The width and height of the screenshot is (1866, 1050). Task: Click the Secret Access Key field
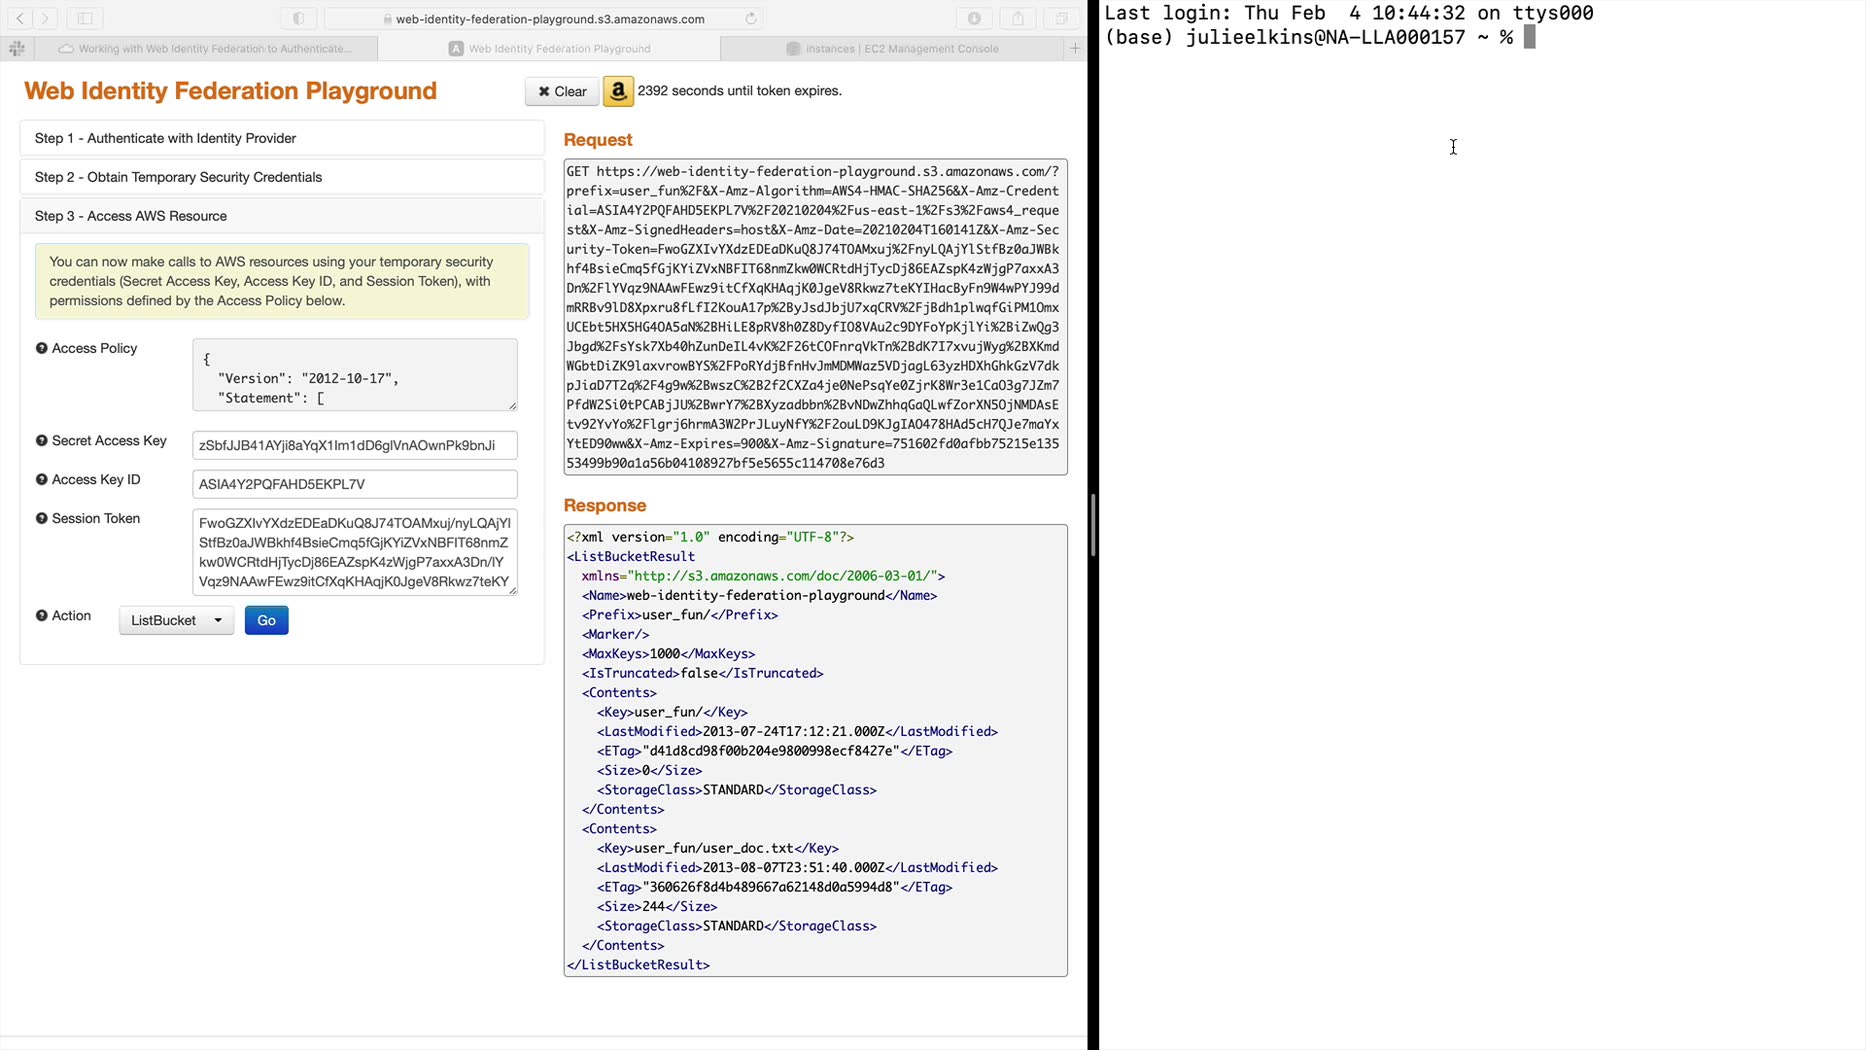click(355, 445)
